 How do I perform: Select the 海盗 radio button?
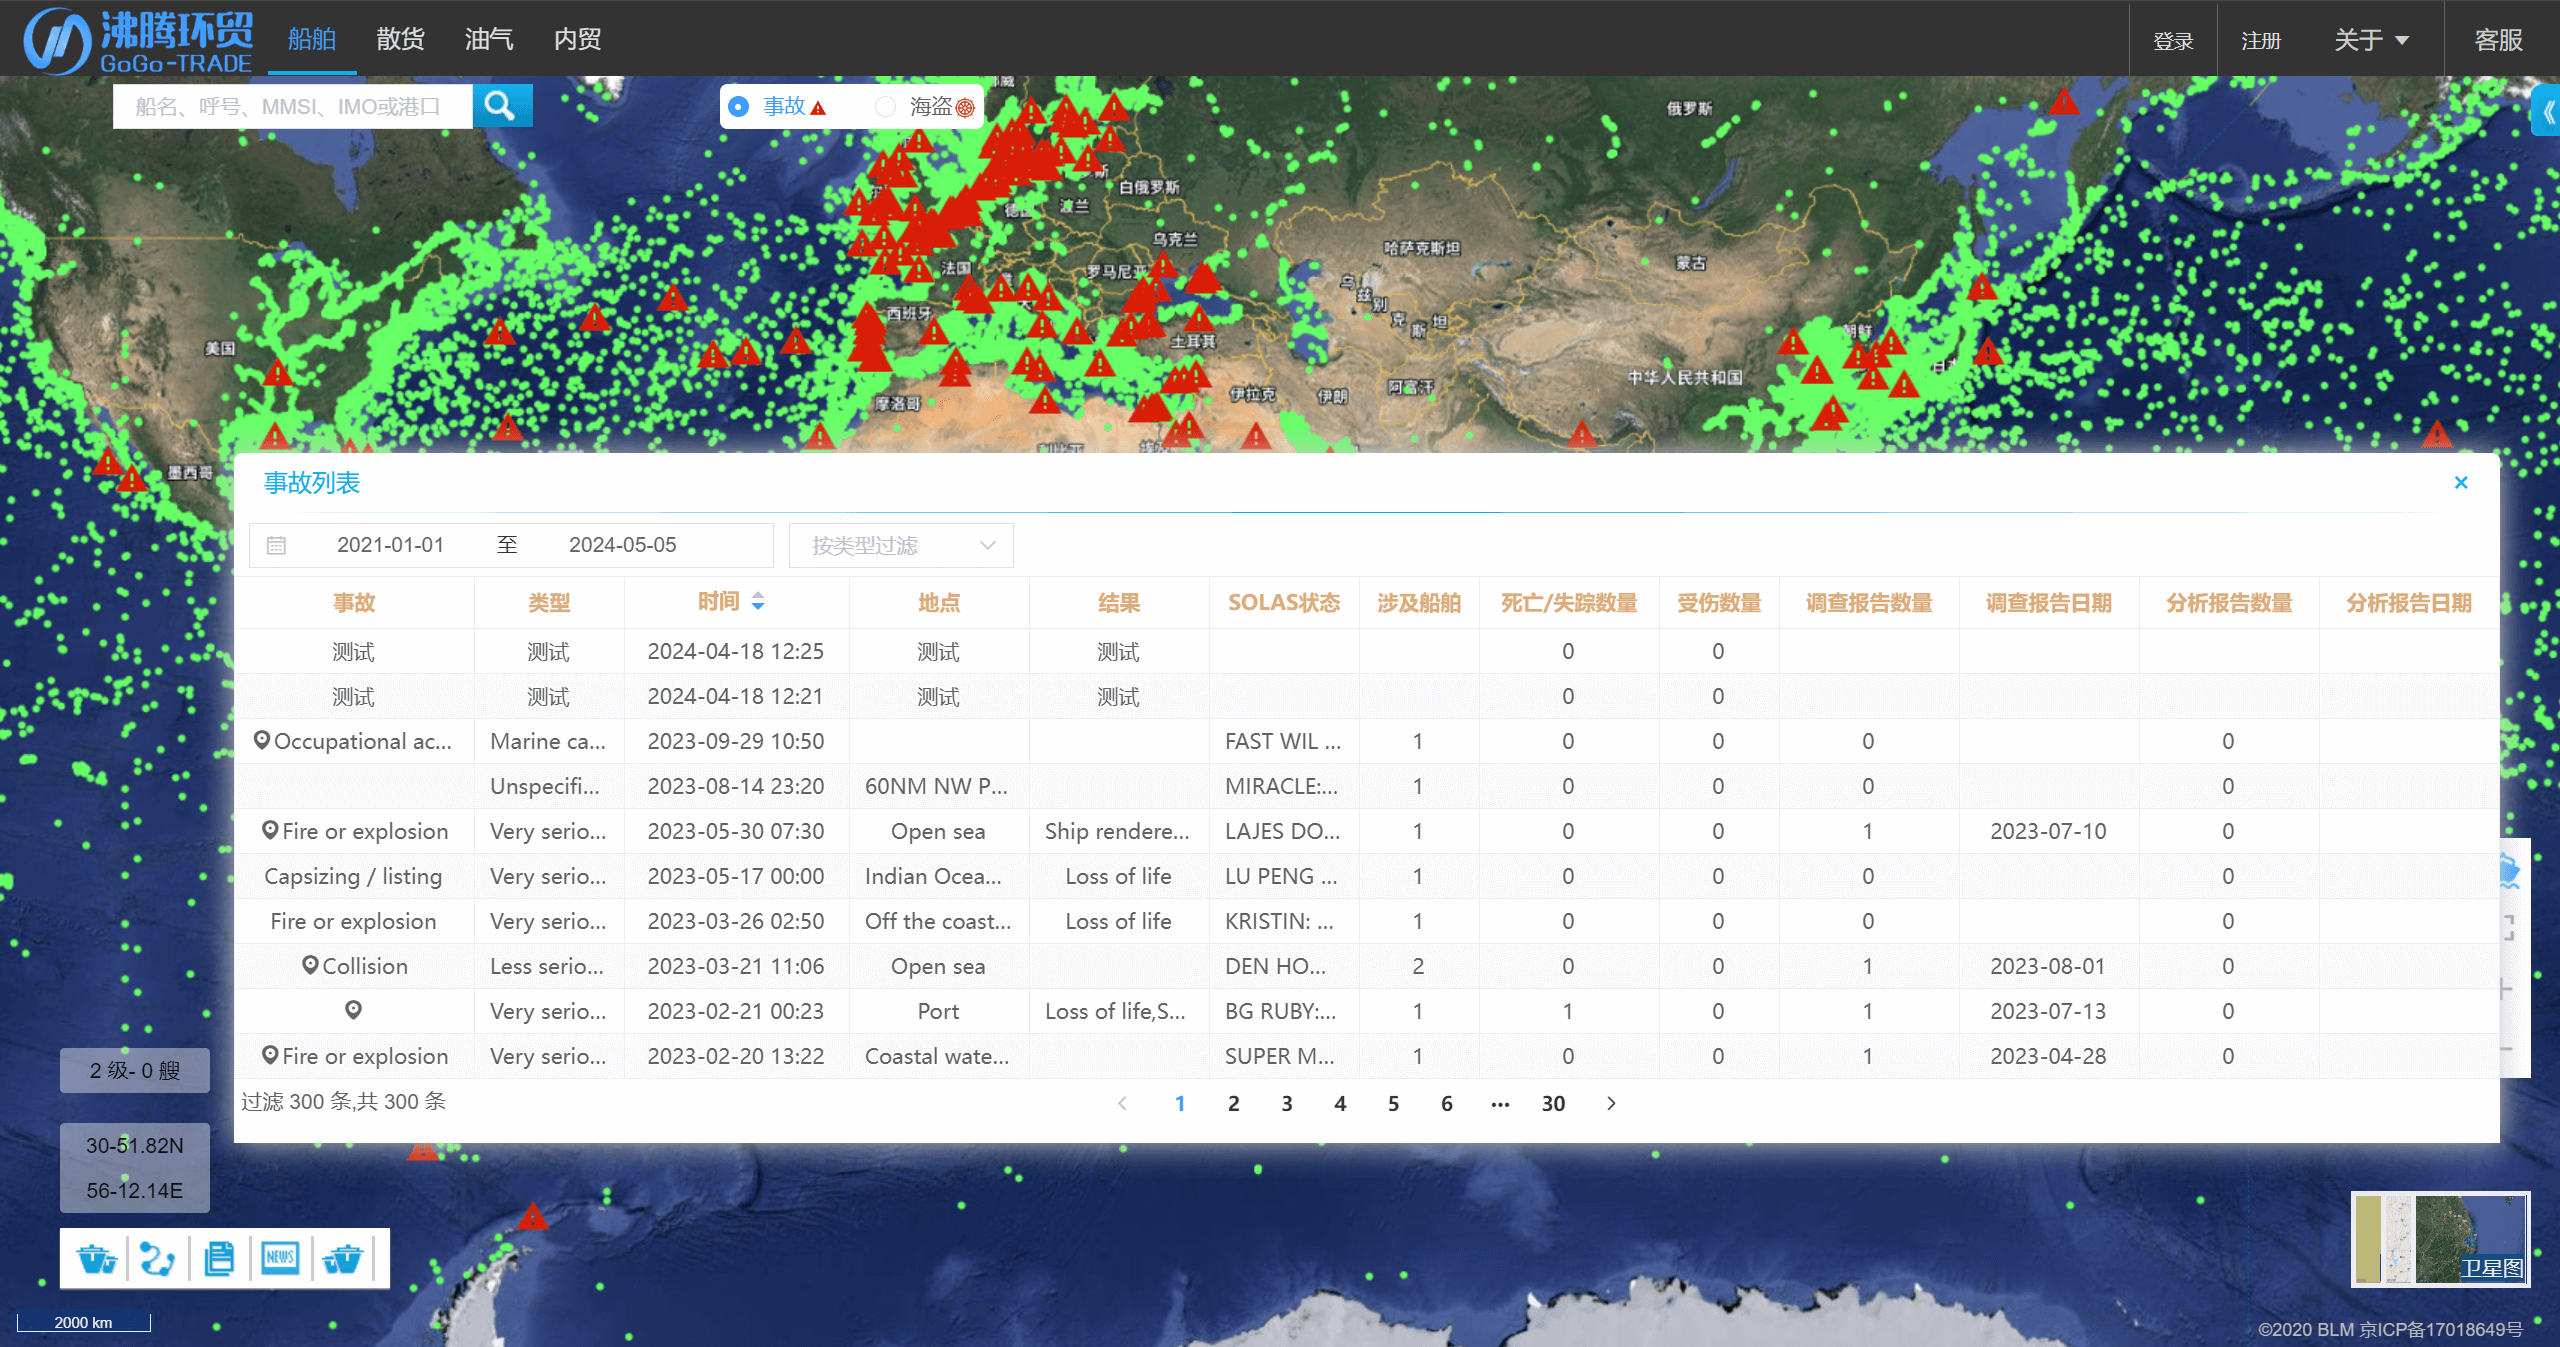tap(885, 106)
